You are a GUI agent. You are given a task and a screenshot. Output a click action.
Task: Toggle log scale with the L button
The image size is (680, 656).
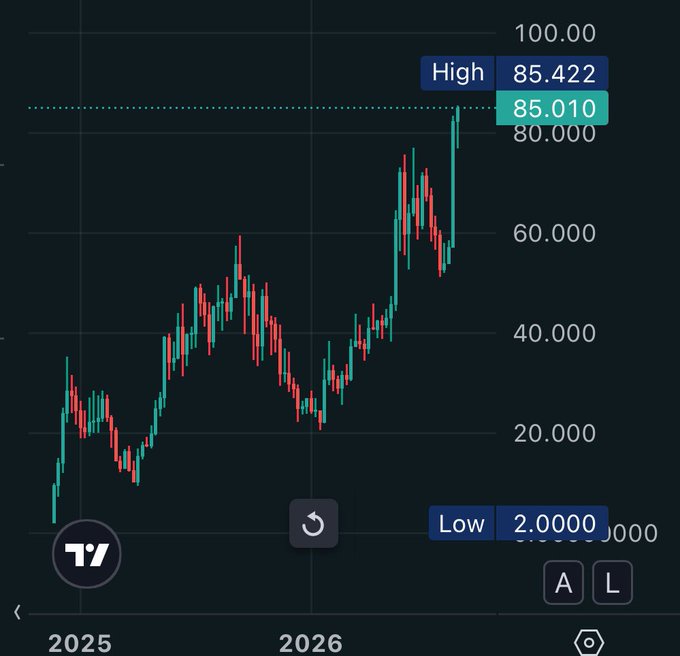pyautogui.click(x=612, y=583)
